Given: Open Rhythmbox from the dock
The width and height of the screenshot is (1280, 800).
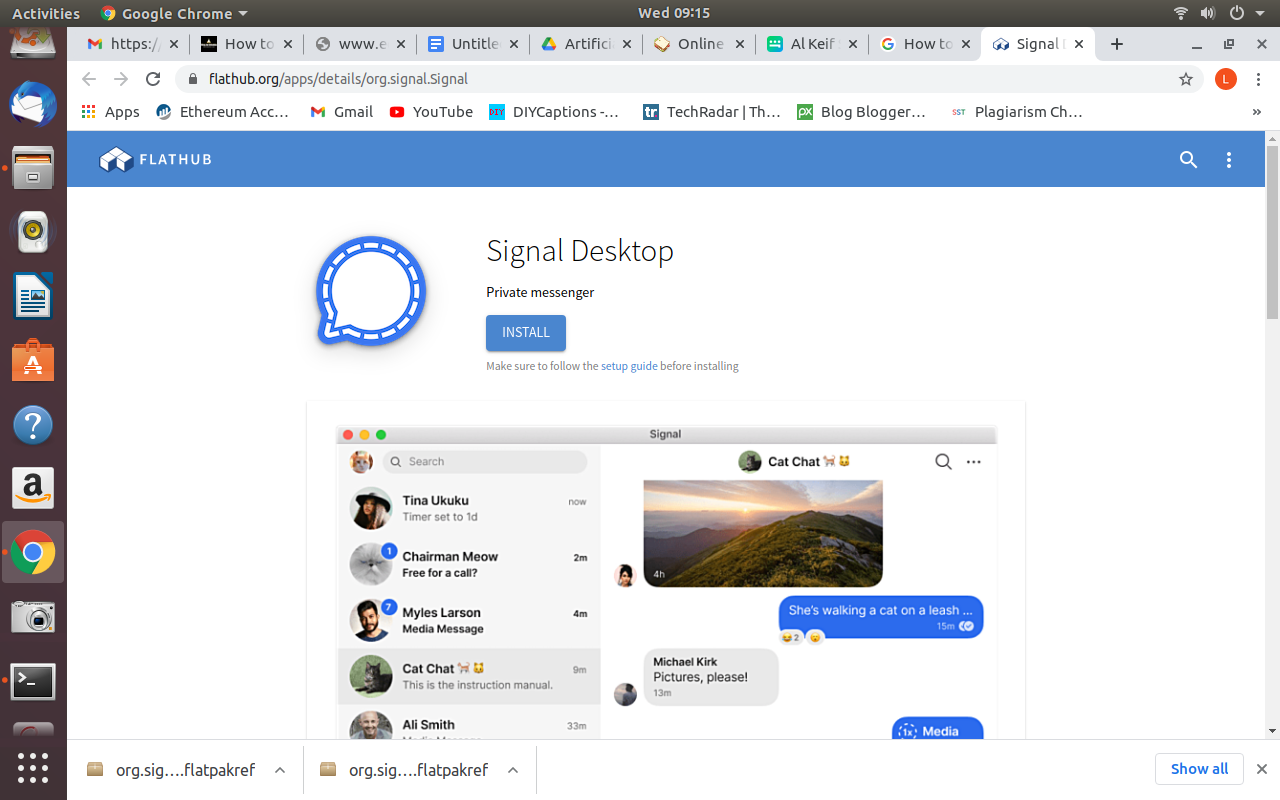Looking at the screenshot, I should pos(33,232).
